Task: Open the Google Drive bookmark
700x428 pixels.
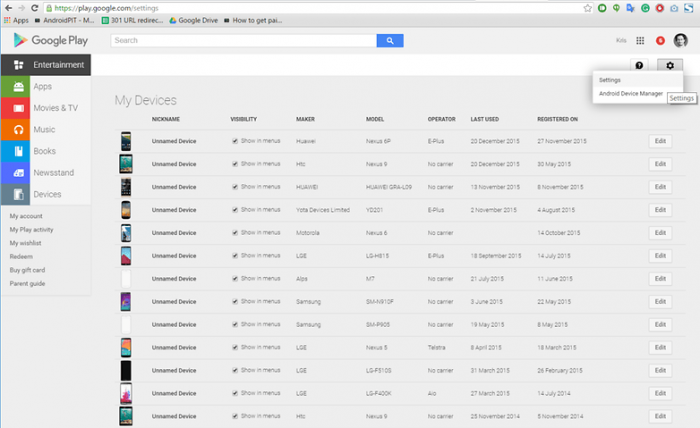Action: pyautogui.click(x=193, y=20)
